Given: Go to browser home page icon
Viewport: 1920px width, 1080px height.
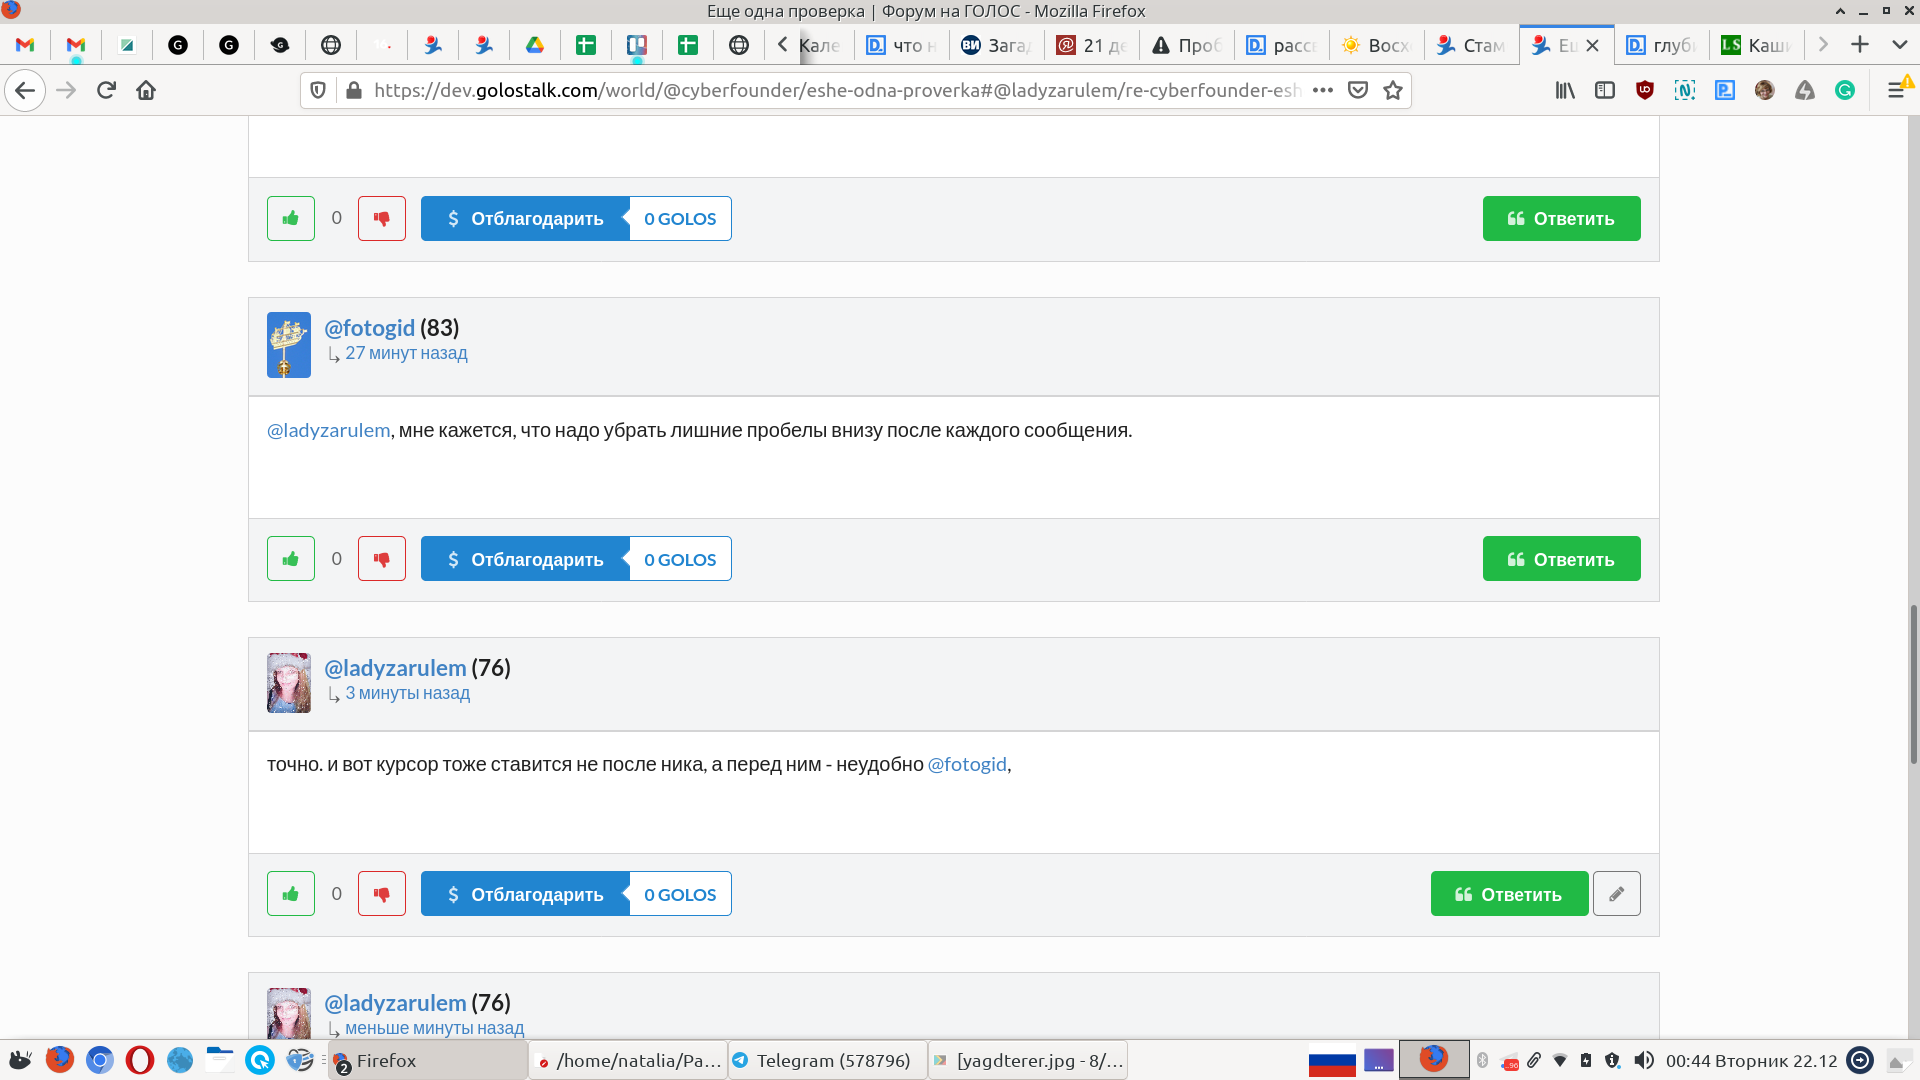Looking at the screenshot, I should 146,90.
